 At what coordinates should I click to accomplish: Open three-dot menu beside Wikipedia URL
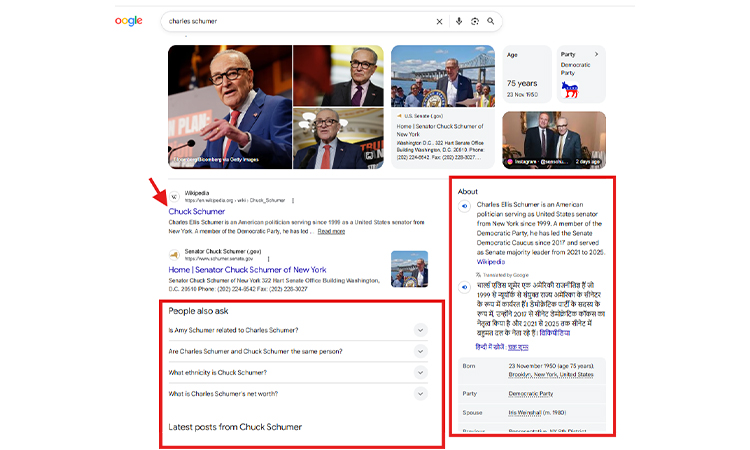click(x=293, y=200)
